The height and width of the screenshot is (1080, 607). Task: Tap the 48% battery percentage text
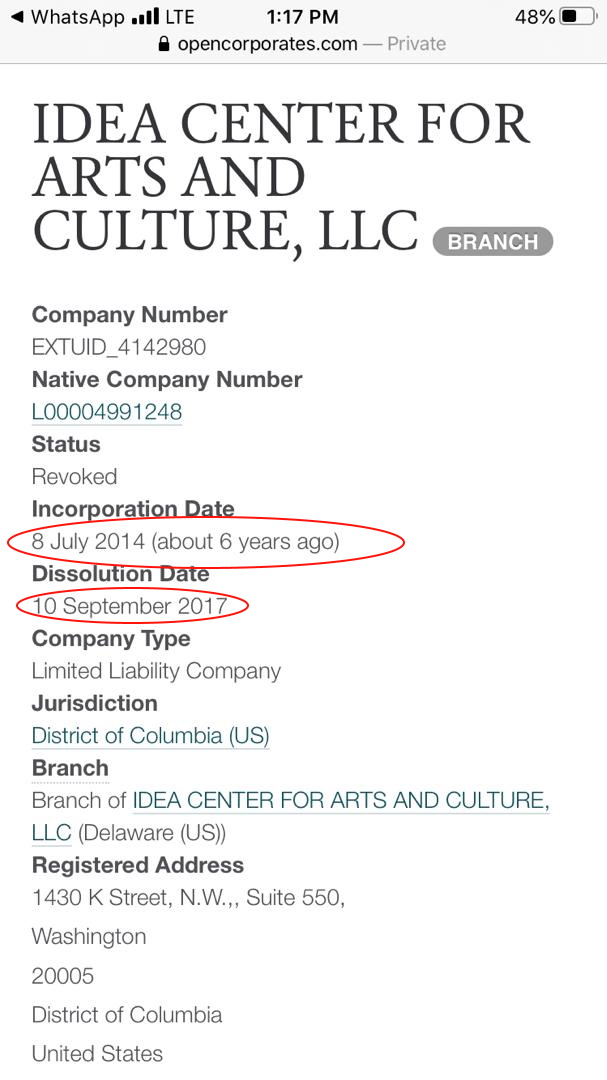pyautogui.click(x=534, y=17)
